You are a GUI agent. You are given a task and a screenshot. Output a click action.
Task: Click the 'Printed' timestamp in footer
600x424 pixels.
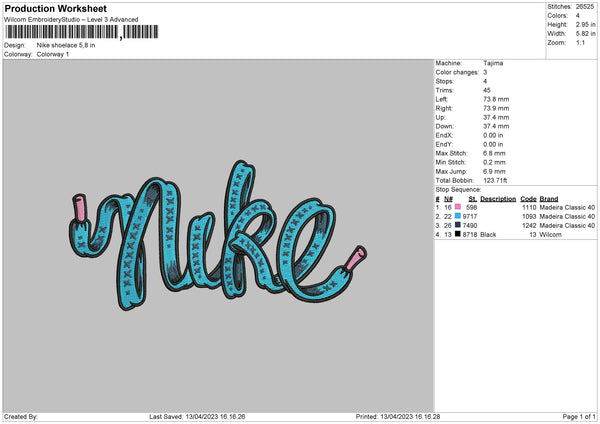tap(398, 416)
